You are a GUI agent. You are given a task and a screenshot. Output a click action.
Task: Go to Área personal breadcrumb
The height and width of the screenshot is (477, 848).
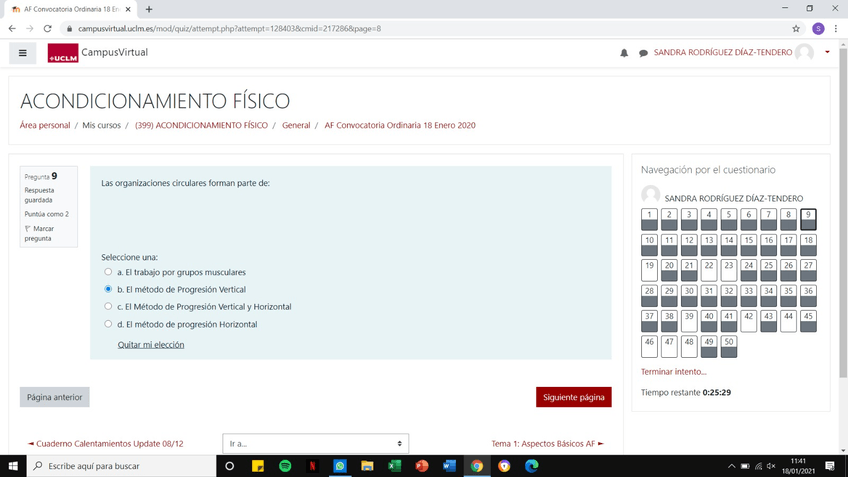click(x=45, y=126)
